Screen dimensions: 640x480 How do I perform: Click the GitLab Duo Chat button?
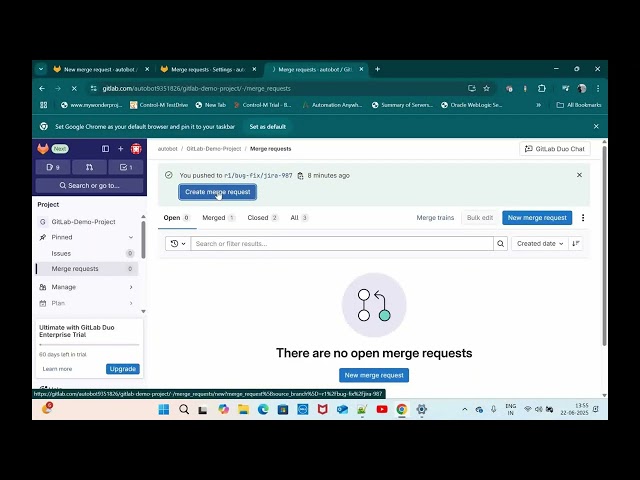[555, 149]
